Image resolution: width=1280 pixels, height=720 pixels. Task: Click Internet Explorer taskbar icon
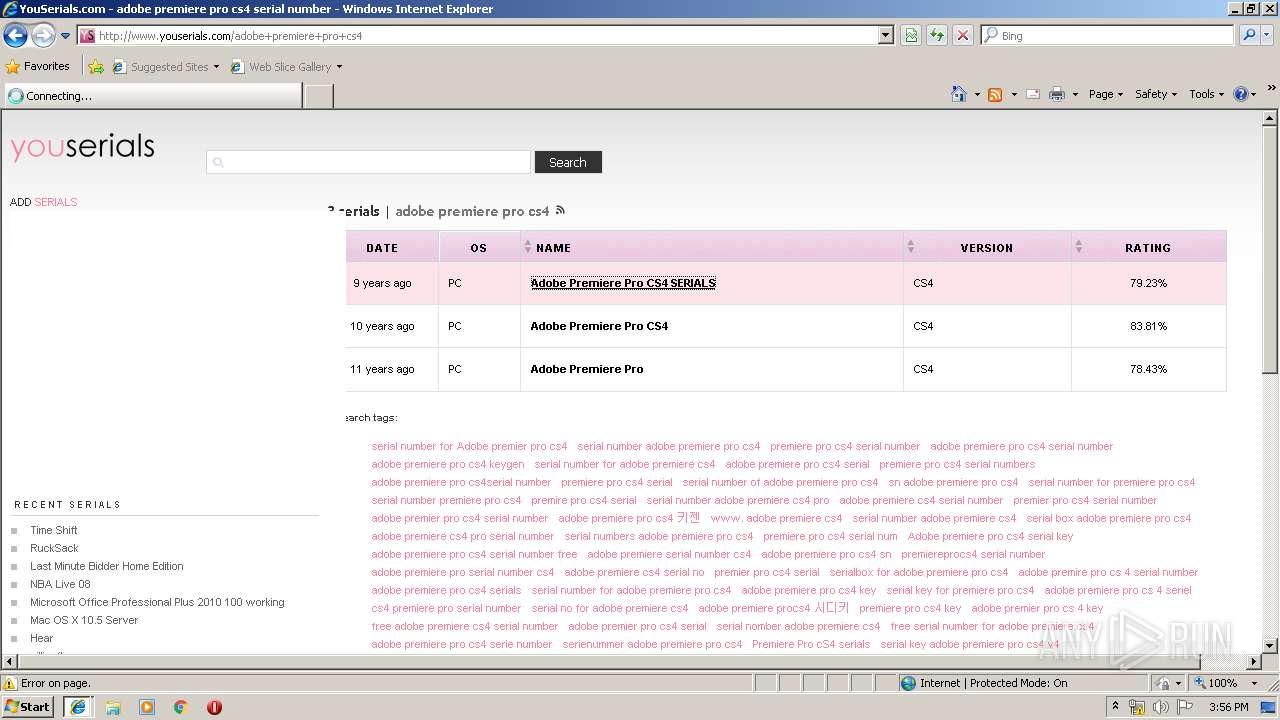pos(77,707)
